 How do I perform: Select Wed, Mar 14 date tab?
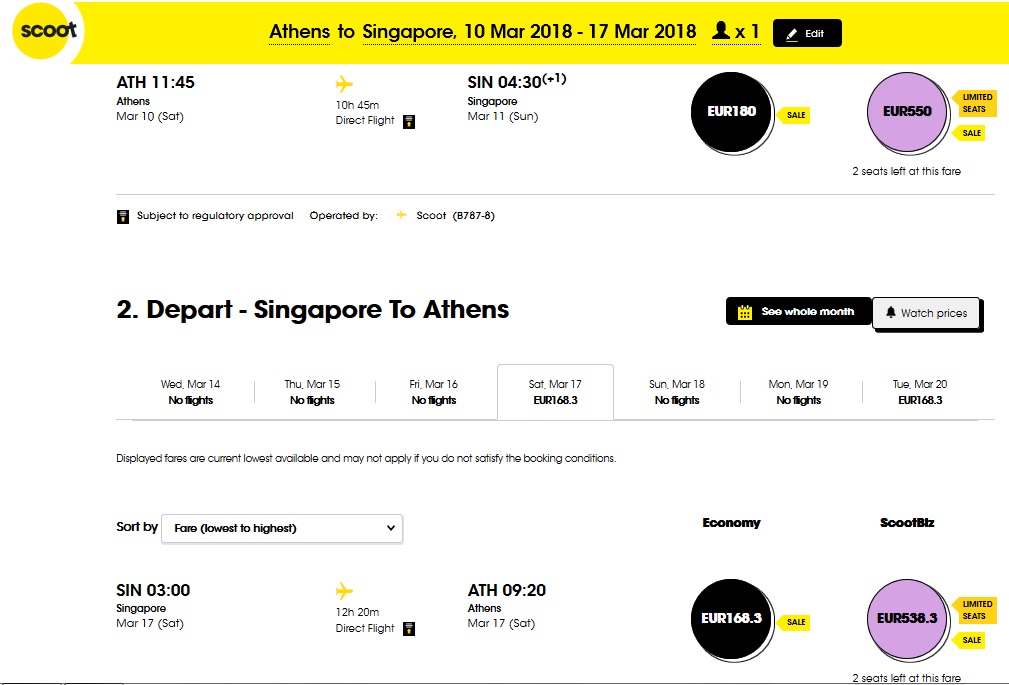[x=190, y=392]
